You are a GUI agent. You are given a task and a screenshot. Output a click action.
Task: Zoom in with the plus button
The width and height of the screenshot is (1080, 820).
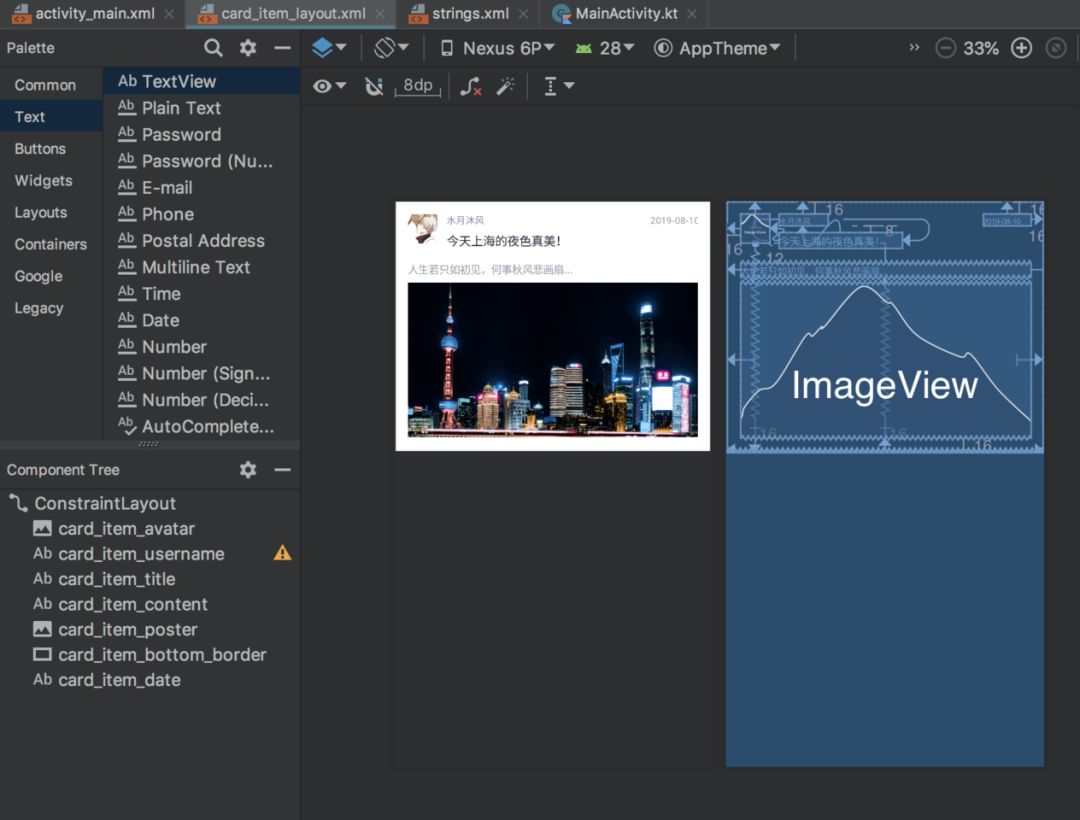coord(1021,48)
